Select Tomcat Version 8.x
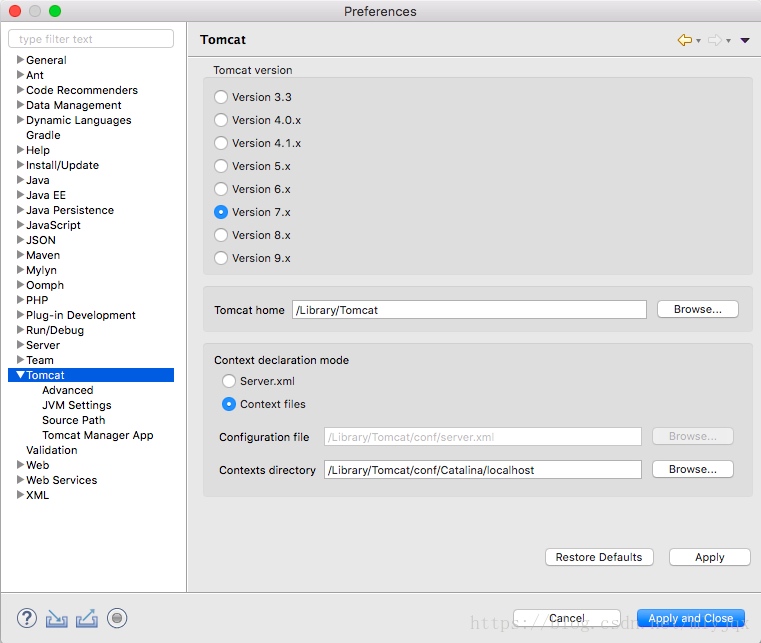The width and height of the screenshot is (761, 643). click(221, 235)
